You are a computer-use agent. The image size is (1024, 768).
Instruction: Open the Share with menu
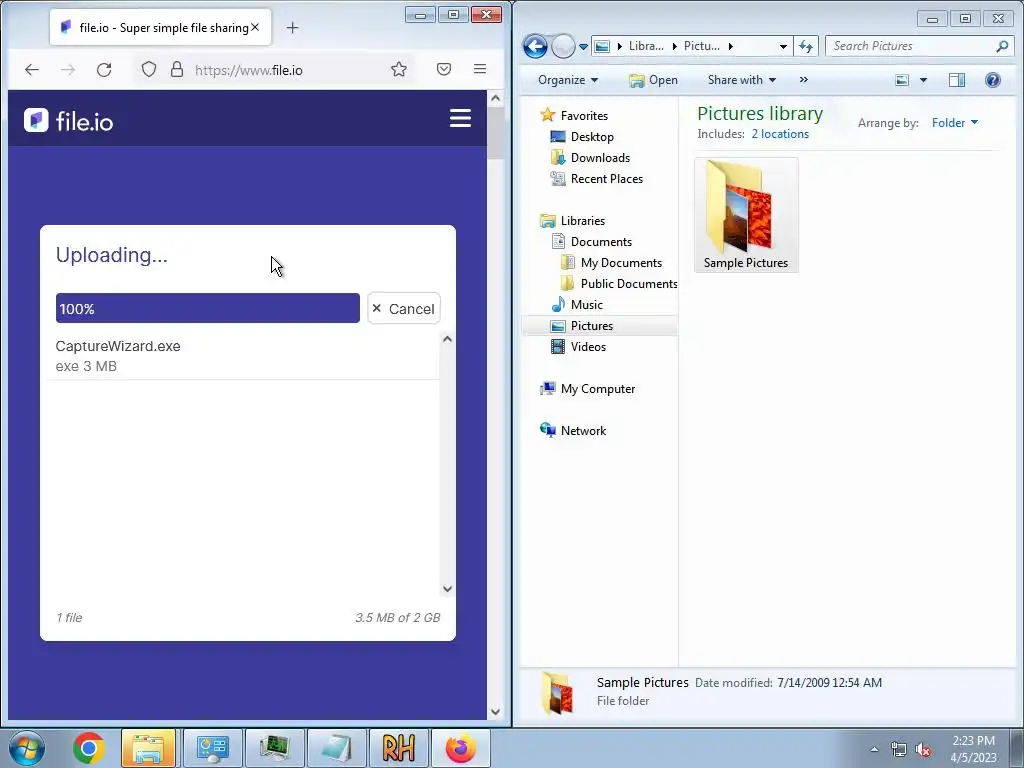[742, 80]
